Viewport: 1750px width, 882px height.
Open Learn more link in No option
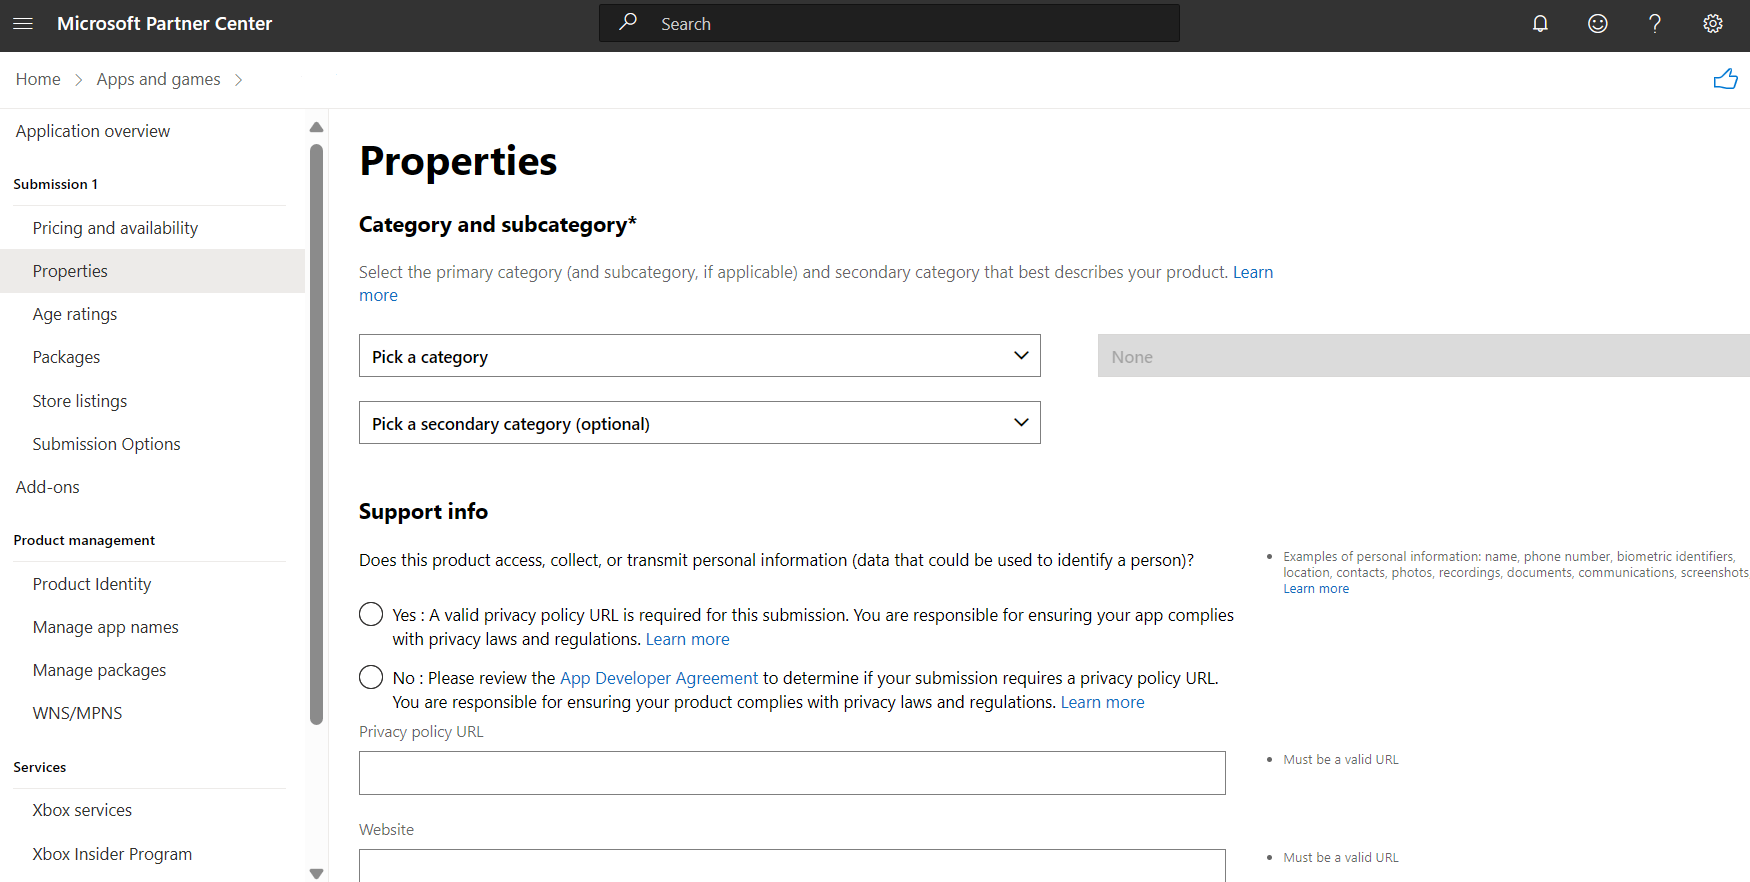click(1102, 702)
